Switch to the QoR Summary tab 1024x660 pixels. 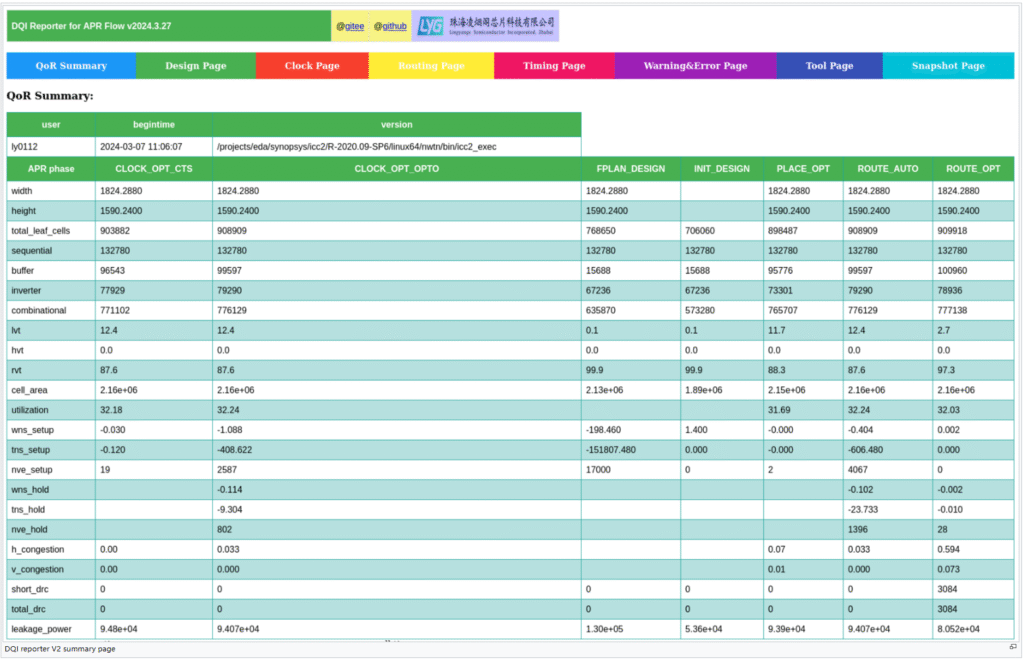(x=71, y=66)
